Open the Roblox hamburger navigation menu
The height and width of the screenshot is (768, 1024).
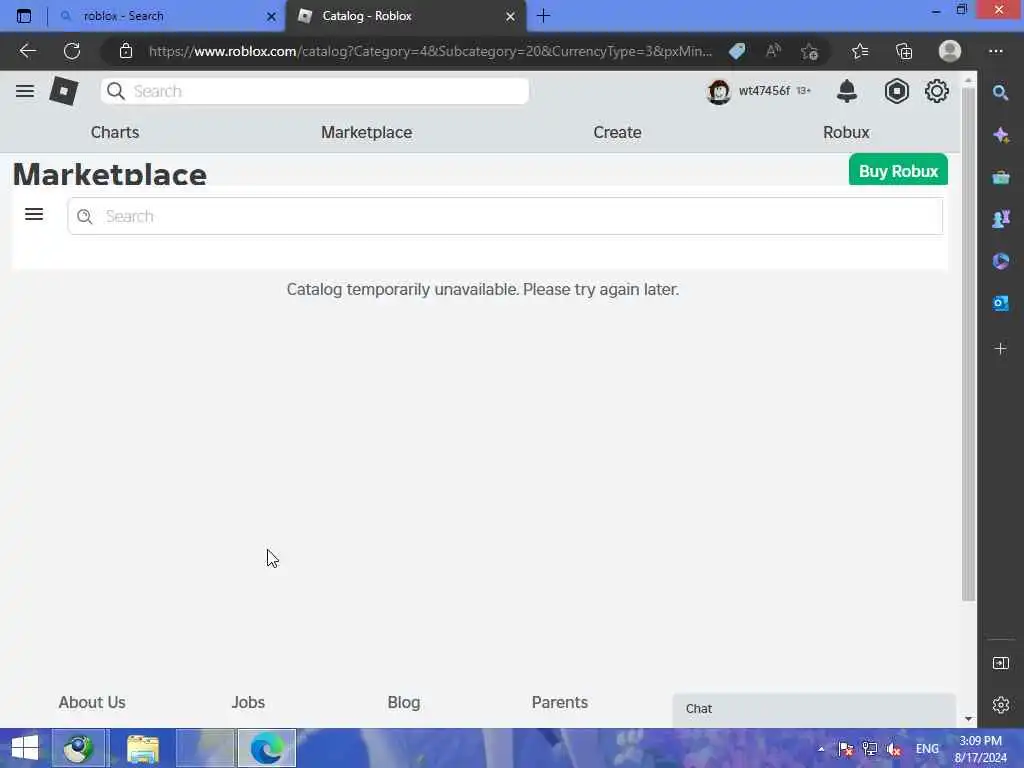[25, 91]
